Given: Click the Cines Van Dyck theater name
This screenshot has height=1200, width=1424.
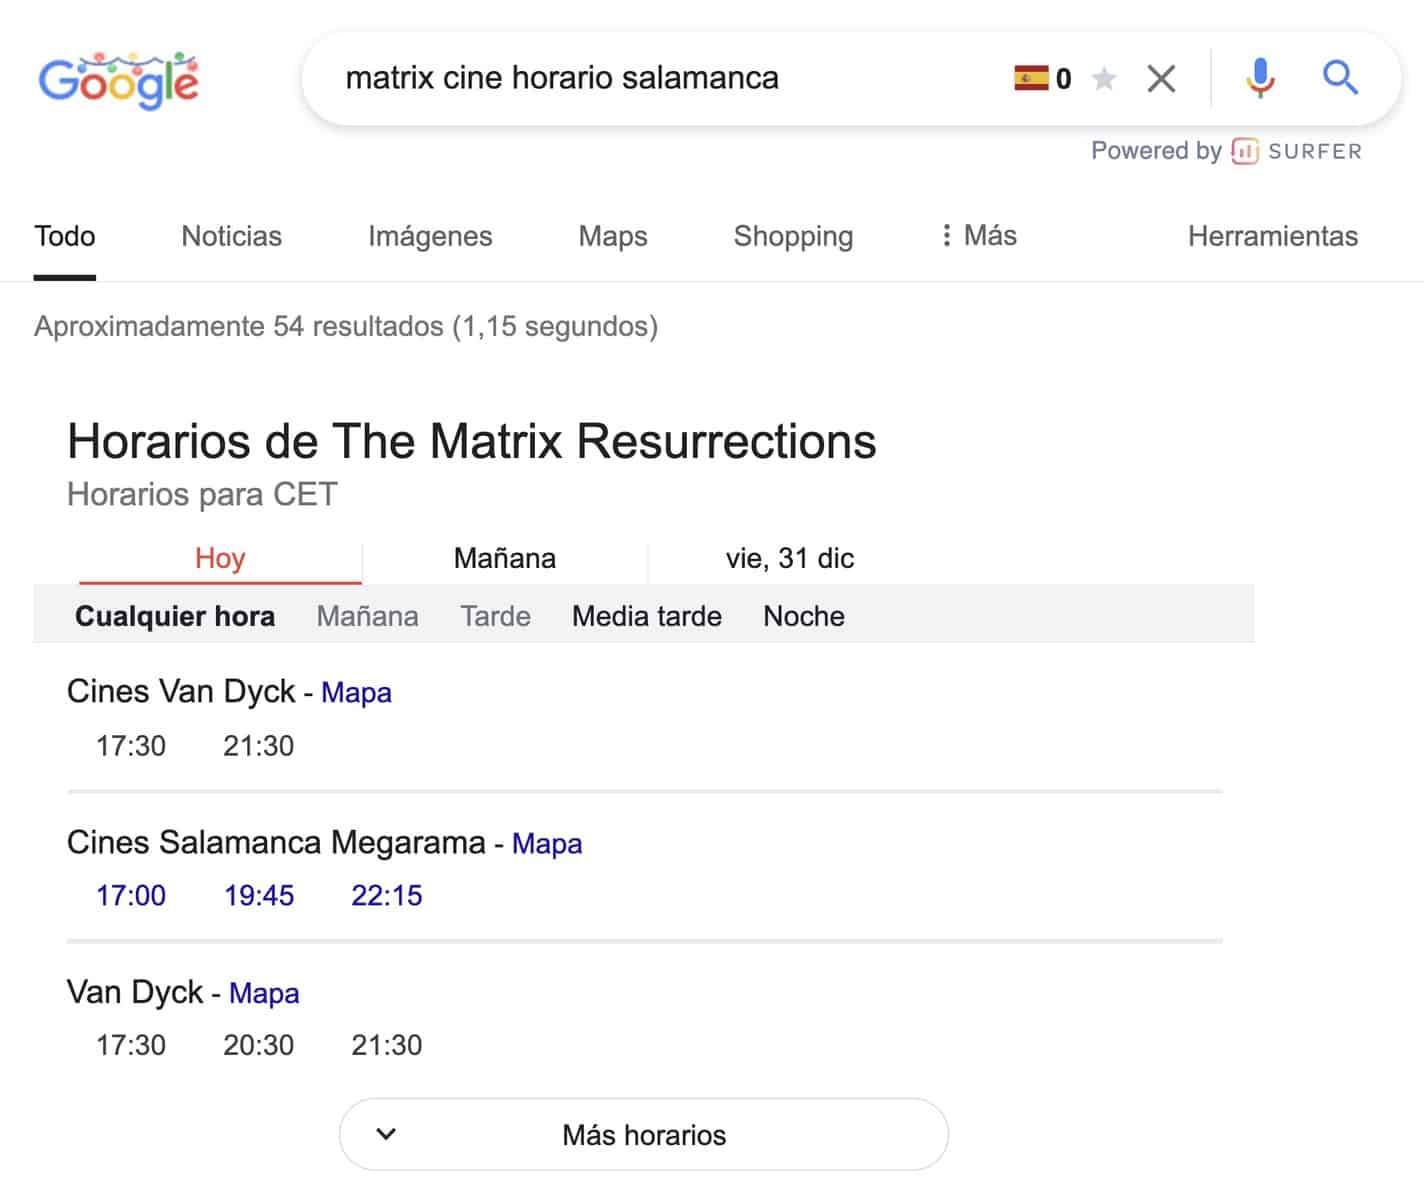Looking at the screenshot, I should 181,691.
